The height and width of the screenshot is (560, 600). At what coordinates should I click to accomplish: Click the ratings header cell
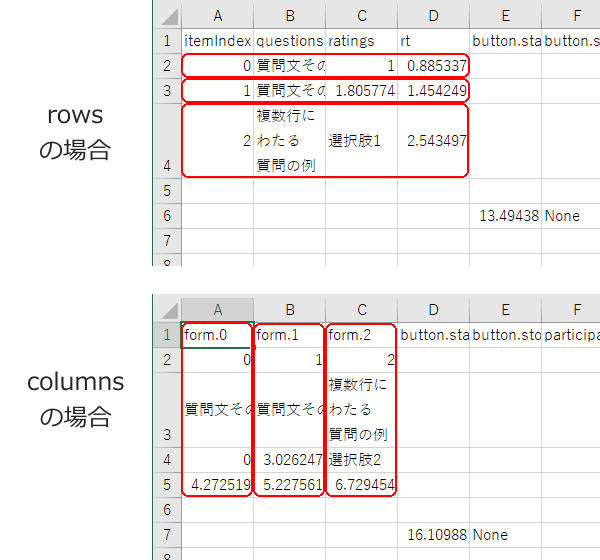[x=362, y=41]
